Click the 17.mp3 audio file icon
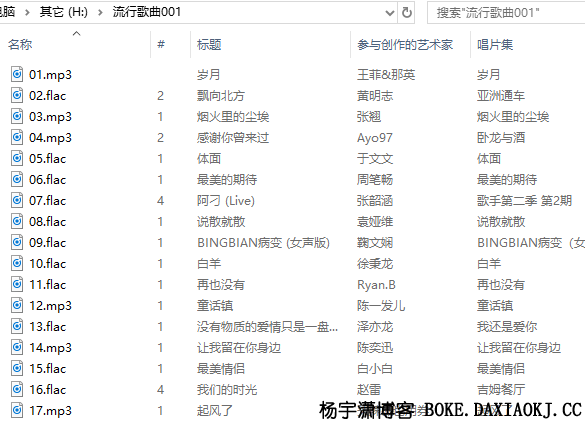 (17, 410)
